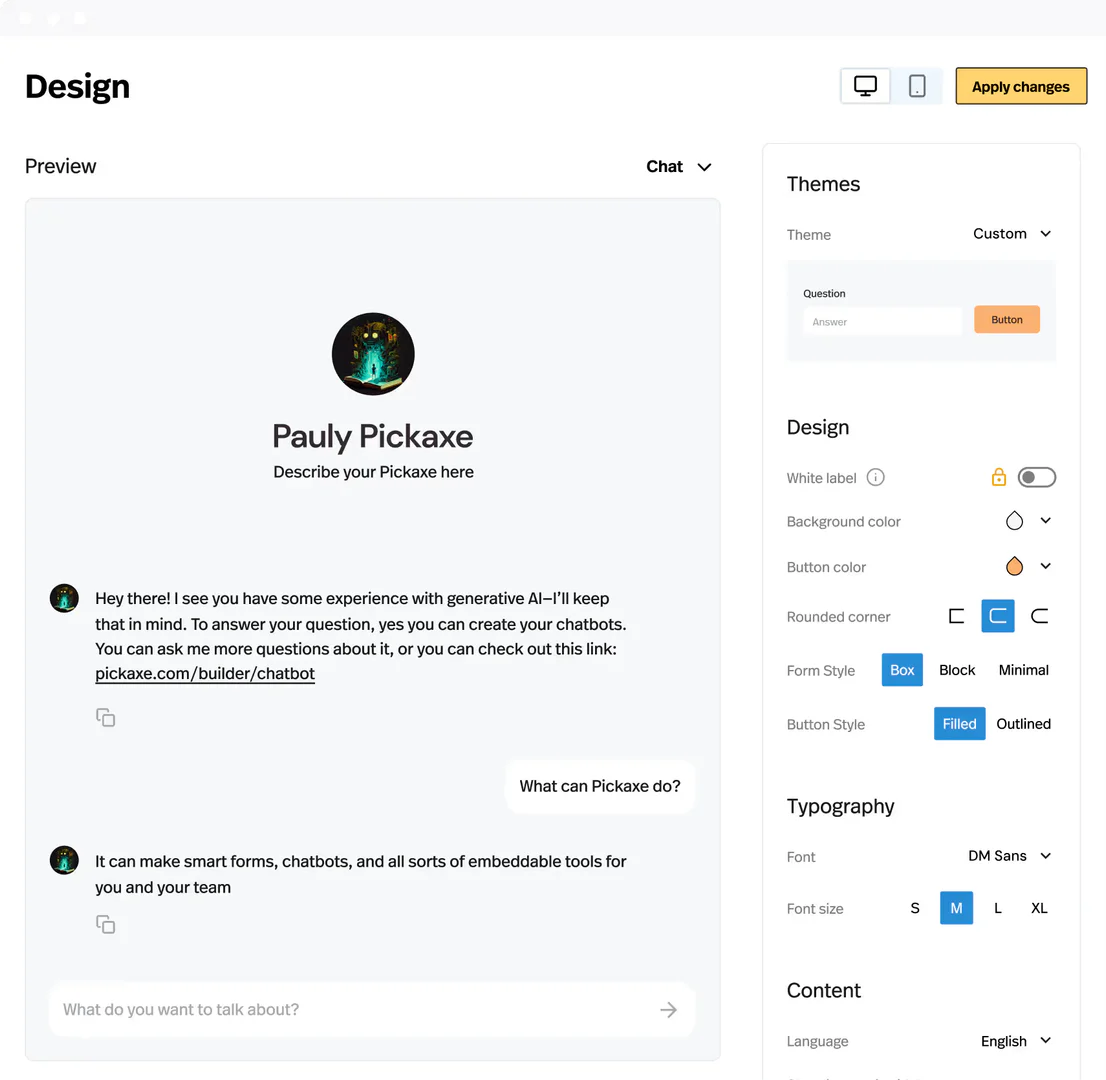Click the White label info icon
Image resolution: width=1106 pixels, height=1080 pixels.
pyautogui.click(x=875, y=477)
